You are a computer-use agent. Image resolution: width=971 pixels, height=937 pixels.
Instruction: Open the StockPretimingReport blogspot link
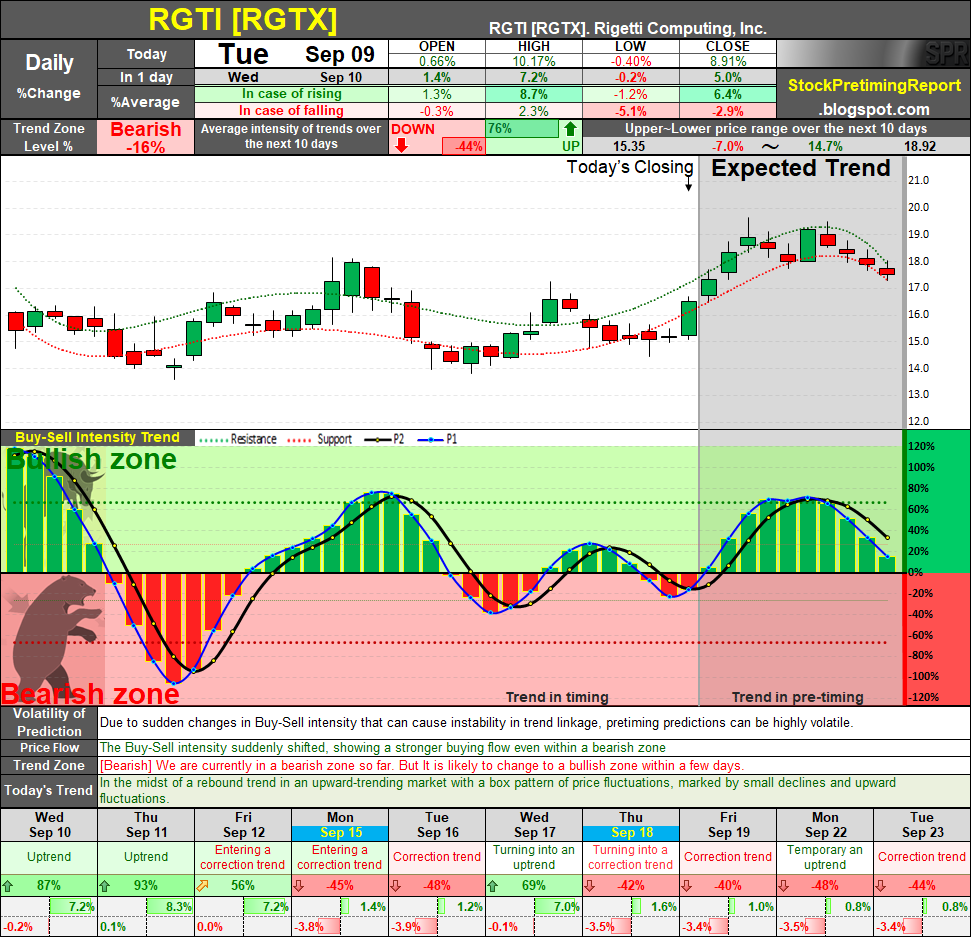click(x=874, y=97)
